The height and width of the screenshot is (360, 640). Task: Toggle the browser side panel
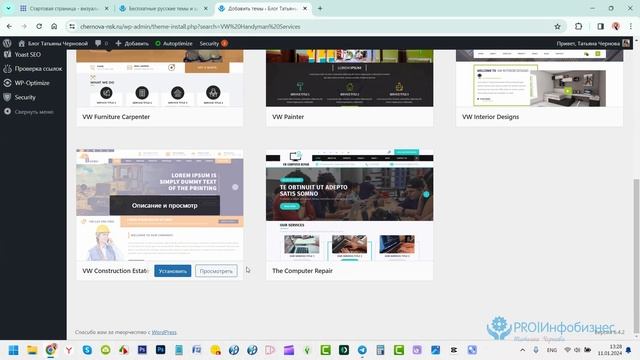click(x=600, y=27)
